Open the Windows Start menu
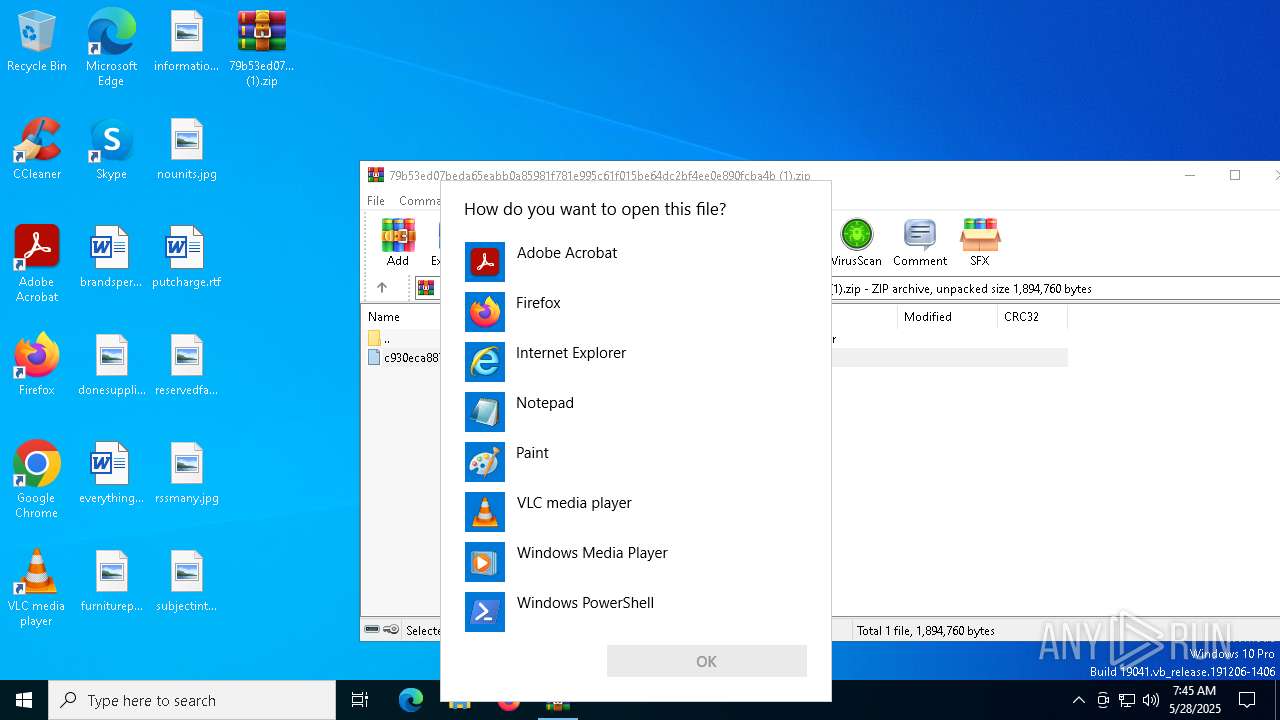This screenshot has width=1280, height=720. 24,700
